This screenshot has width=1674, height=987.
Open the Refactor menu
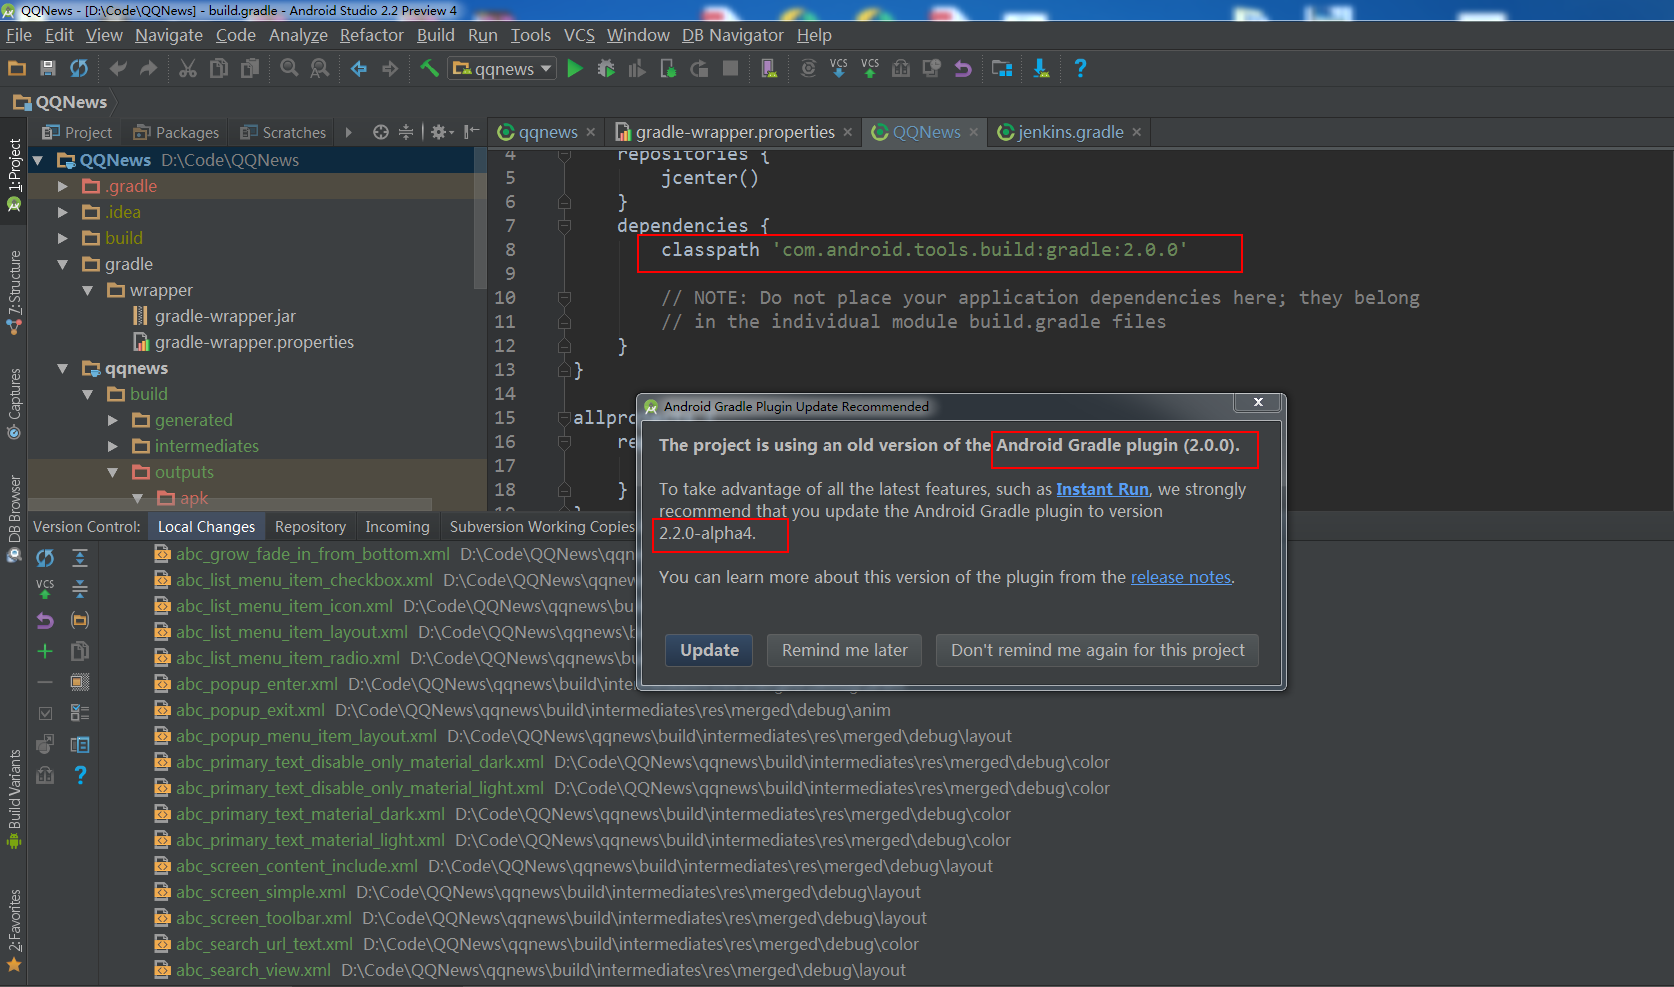point(372,35)
